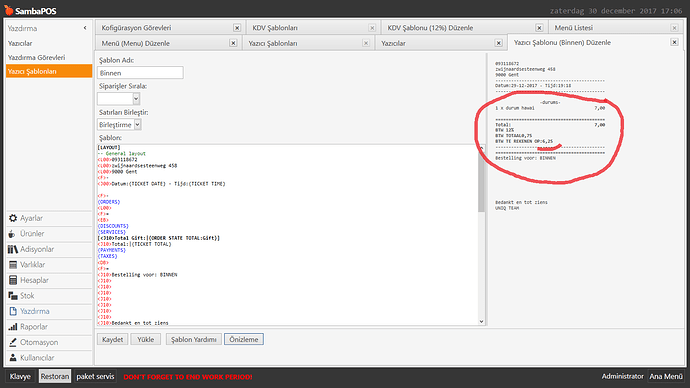Open Raporlar bar chart icon

pyautogui.click(x=13, y=327)
